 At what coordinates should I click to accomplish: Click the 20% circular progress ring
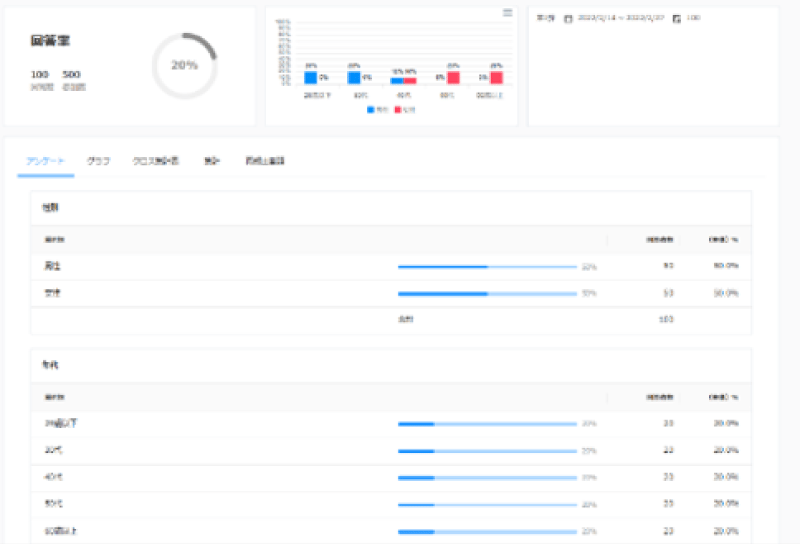click(184, 65)
